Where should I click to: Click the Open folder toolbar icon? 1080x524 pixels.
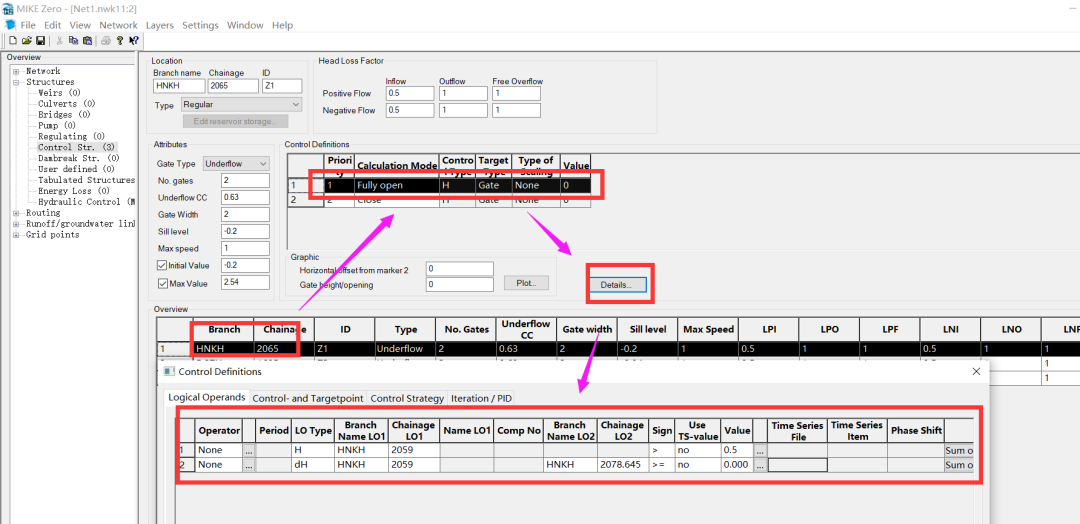pyautogui.click(x=26, y=41)
